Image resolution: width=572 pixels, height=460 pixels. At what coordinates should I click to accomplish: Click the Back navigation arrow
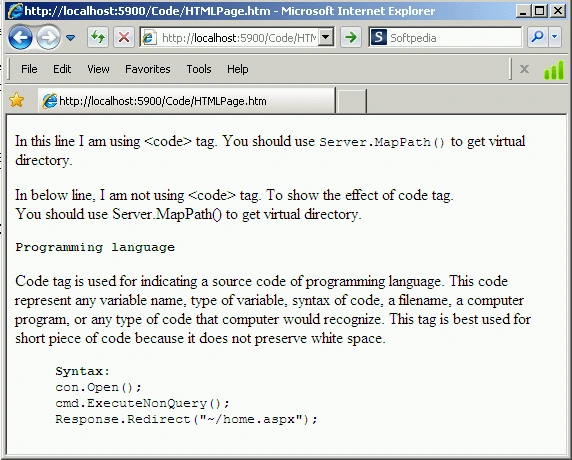tap(20, 37)
